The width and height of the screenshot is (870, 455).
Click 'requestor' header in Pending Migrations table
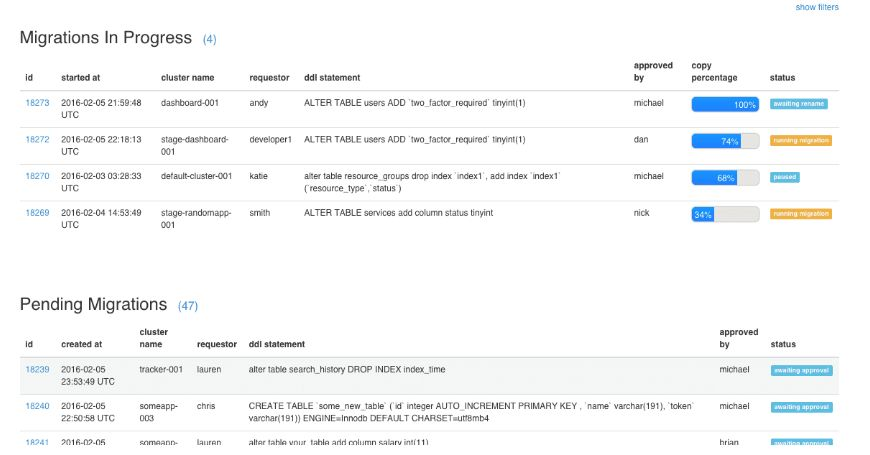tap(216, 344)
